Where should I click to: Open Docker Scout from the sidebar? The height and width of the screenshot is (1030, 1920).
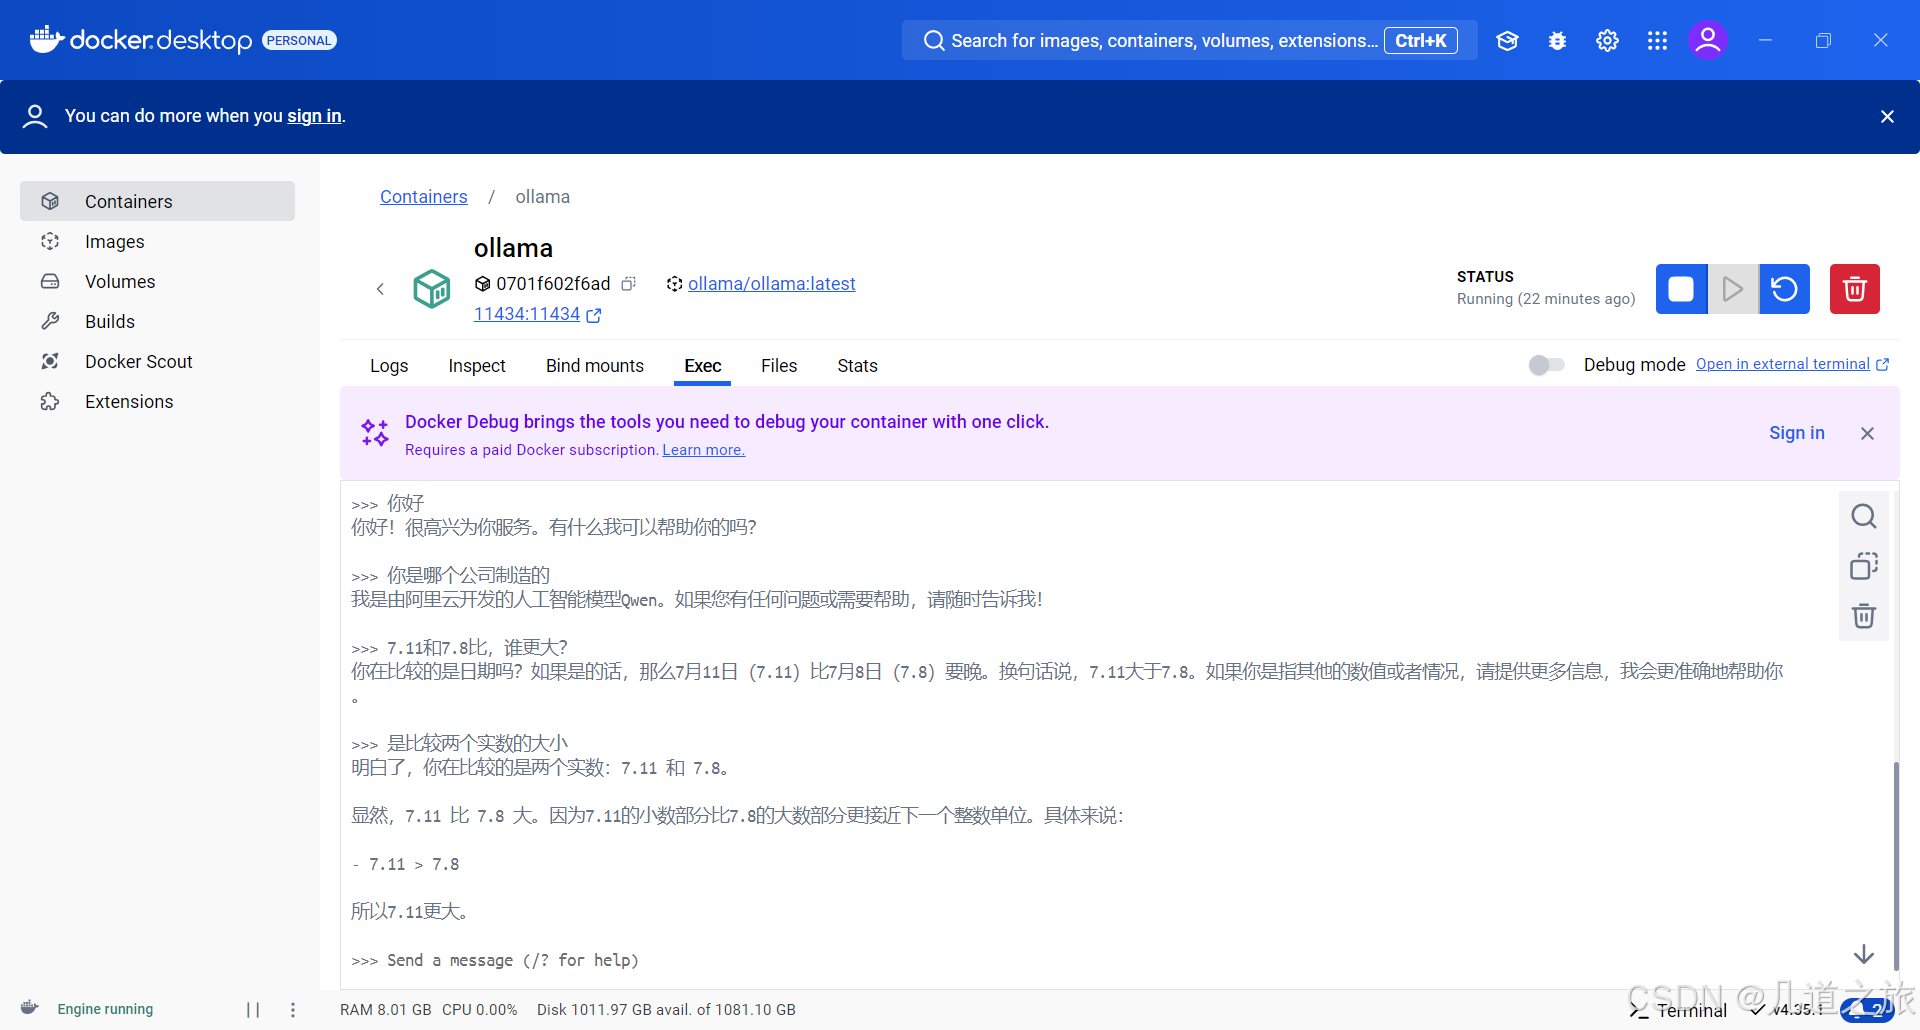[x=139, y=361]
